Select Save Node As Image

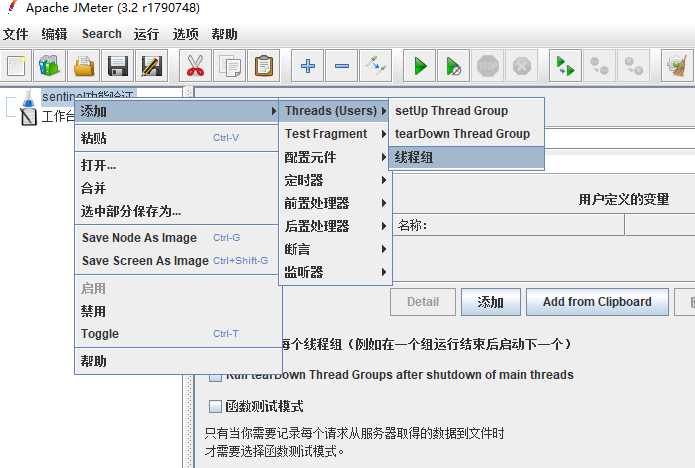[178, 238]
